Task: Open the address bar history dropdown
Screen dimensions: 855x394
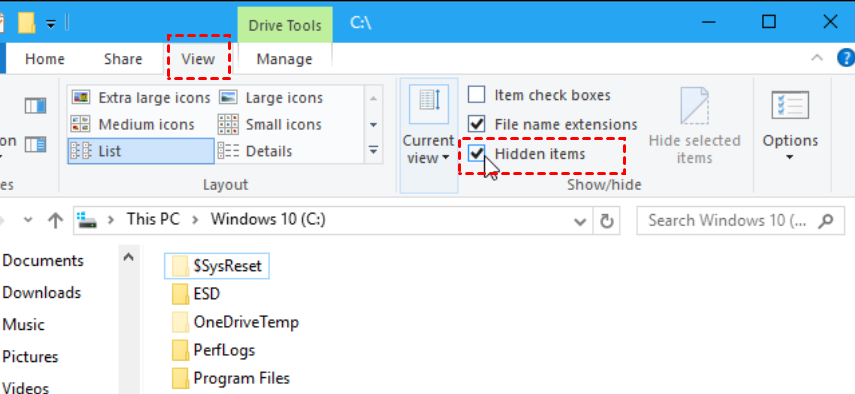Action: pyautogui.click(x=580, y=221)
